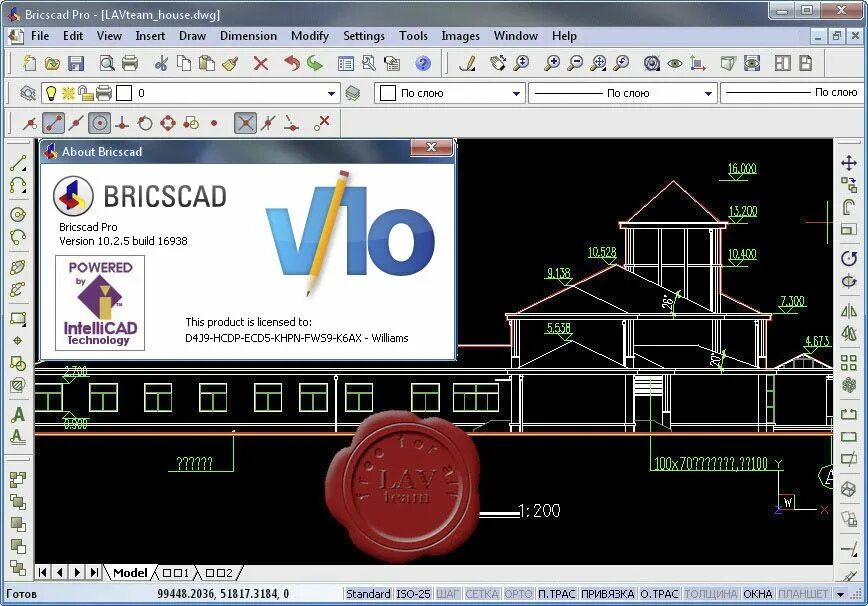Toggle О.ТРАС snap tracking in status bar
Screen dimensions: 868x606
659,594
